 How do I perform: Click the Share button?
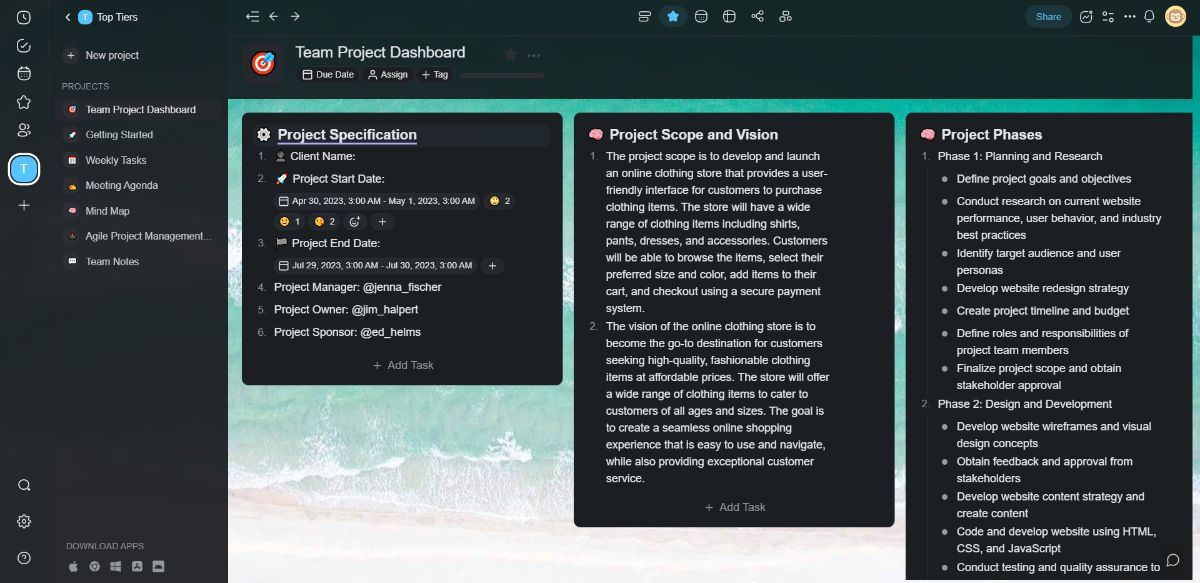tap(1048, 16)
